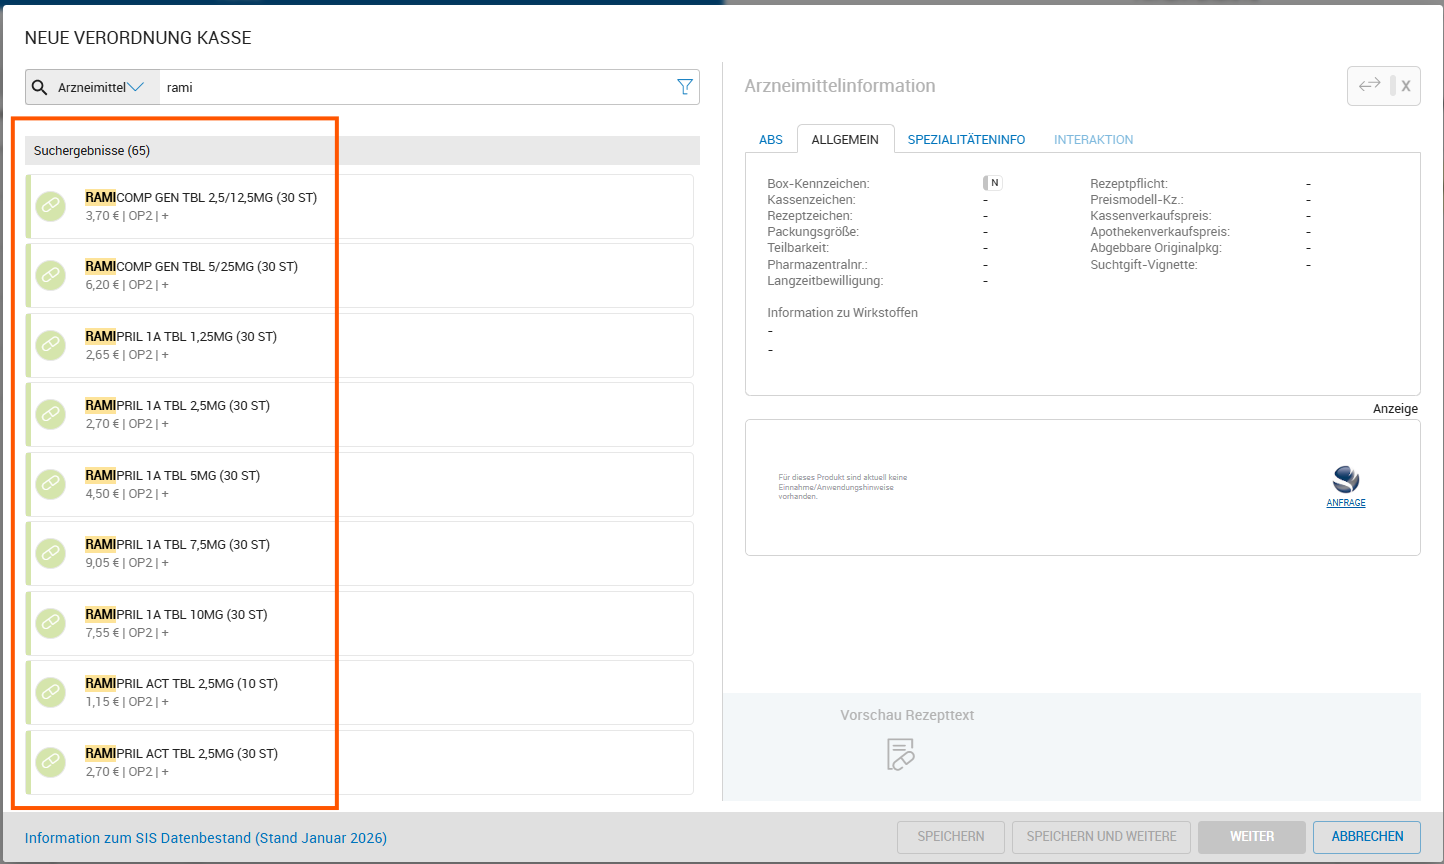The image size is (1444, 864).
Task: Toggle the Box-Kennzeichen N indicator
Action: pos(992,183)
